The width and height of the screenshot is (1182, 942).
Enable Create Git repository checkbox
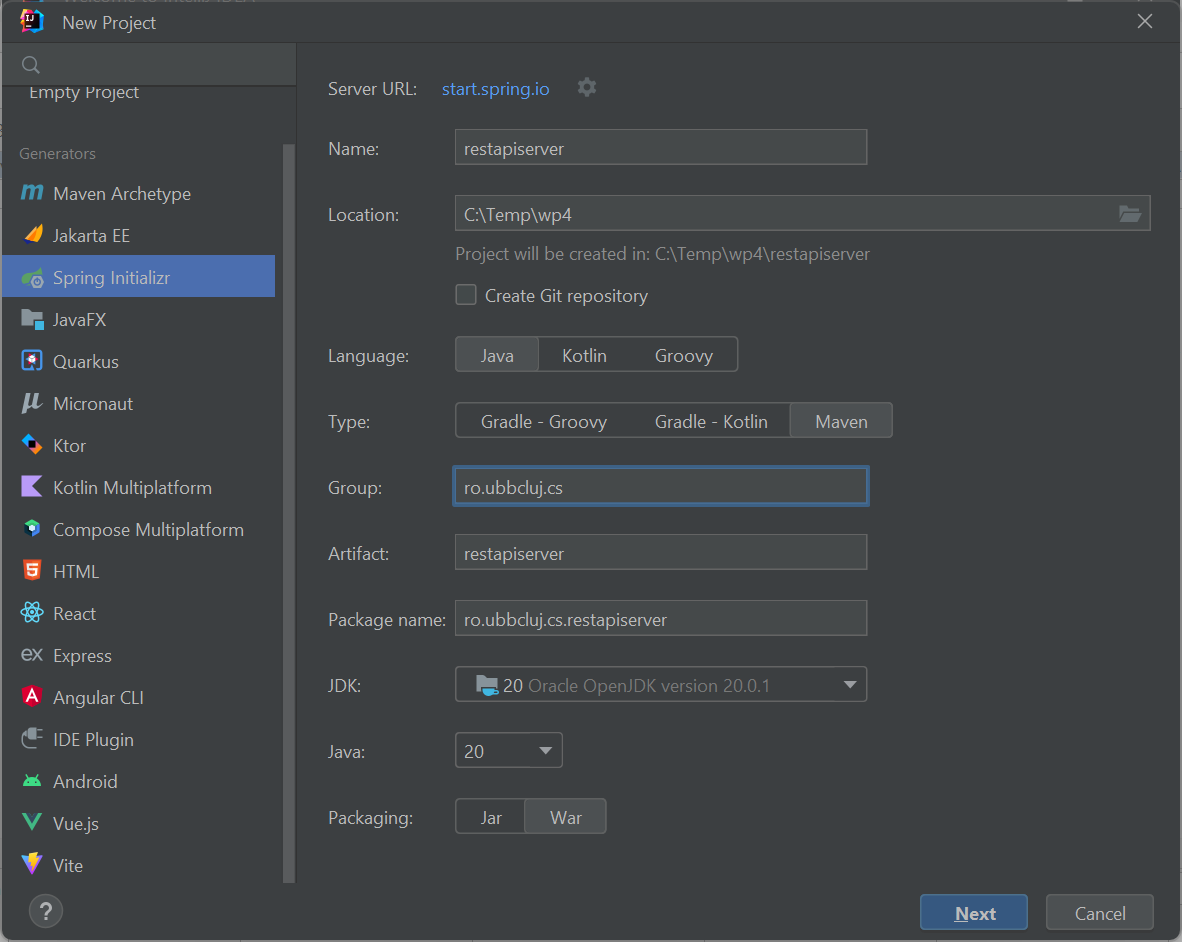(466, 295)
